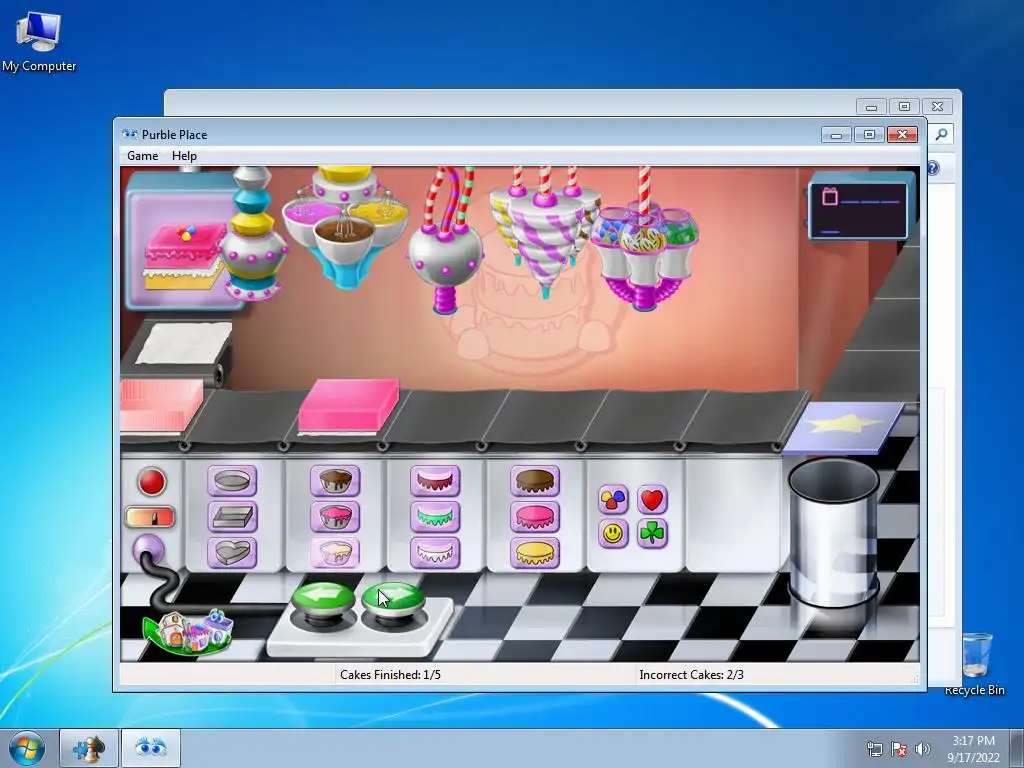This screenshot has width=1024, height=768.
Task: Pick the green filling icing button
Action: (x=435, y=517)
